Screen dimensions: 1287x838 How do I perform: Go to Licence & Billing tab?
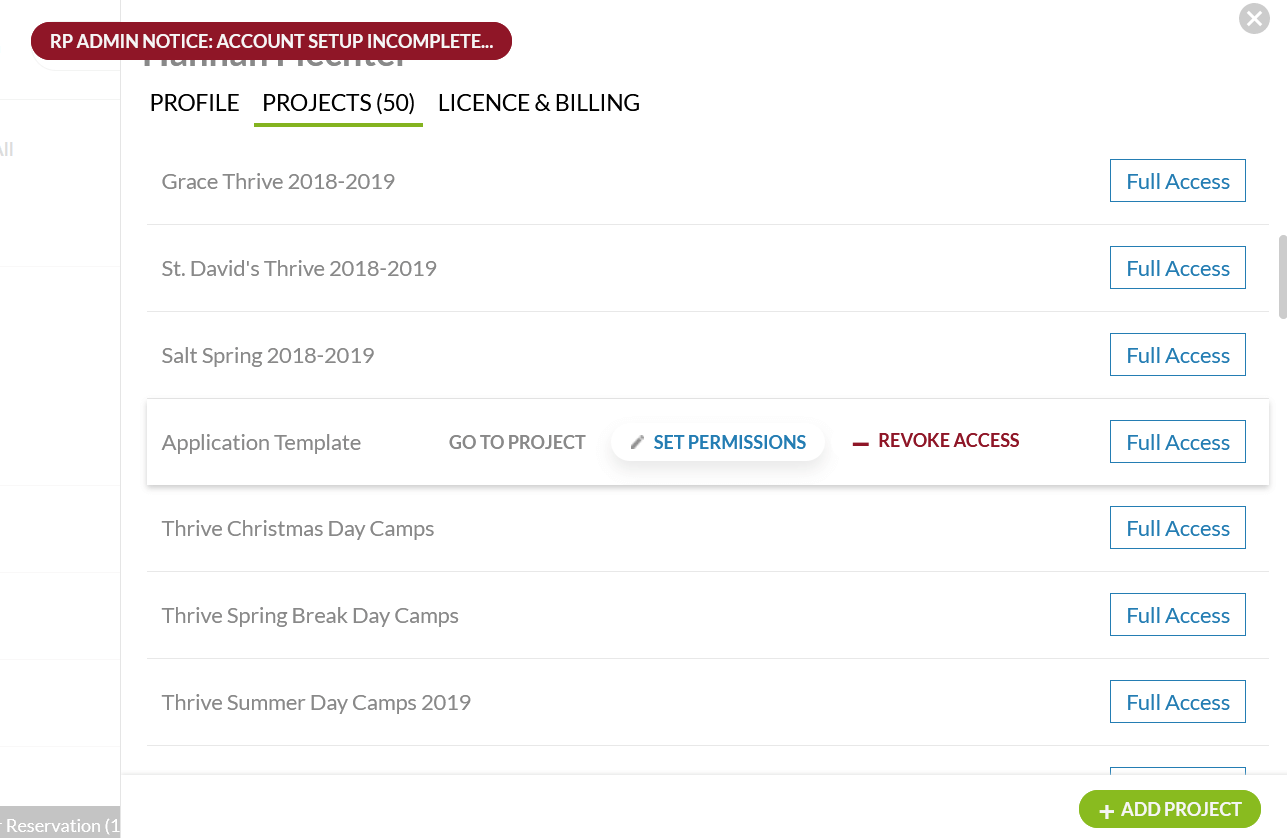pyautogui.click(x=538, y=103)
